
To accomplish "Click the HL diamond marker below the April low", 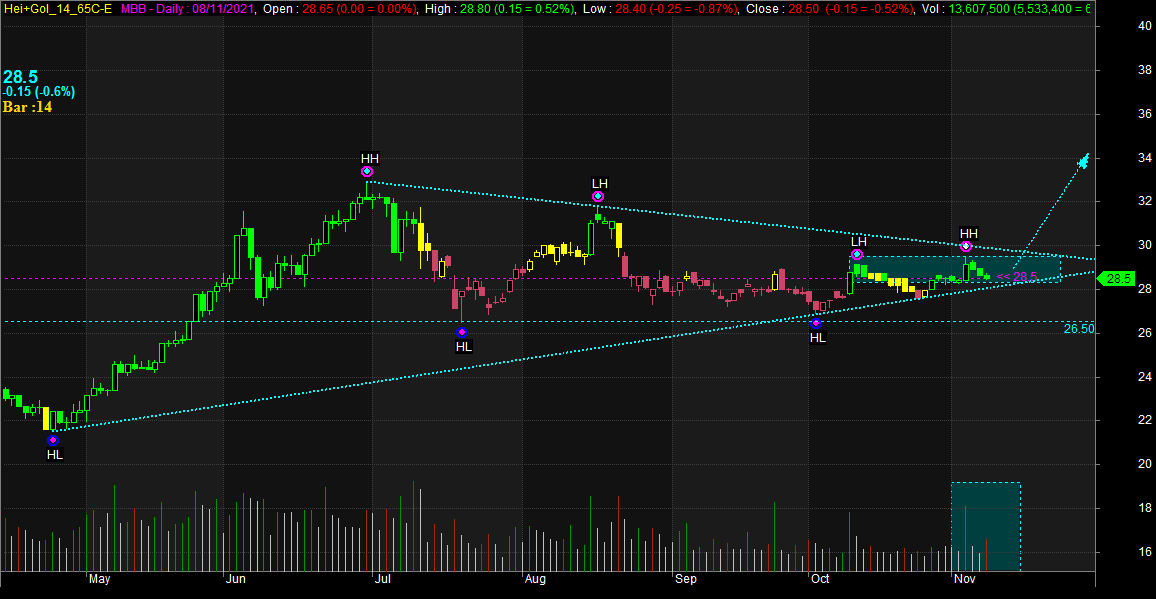I will pos(53,440).
